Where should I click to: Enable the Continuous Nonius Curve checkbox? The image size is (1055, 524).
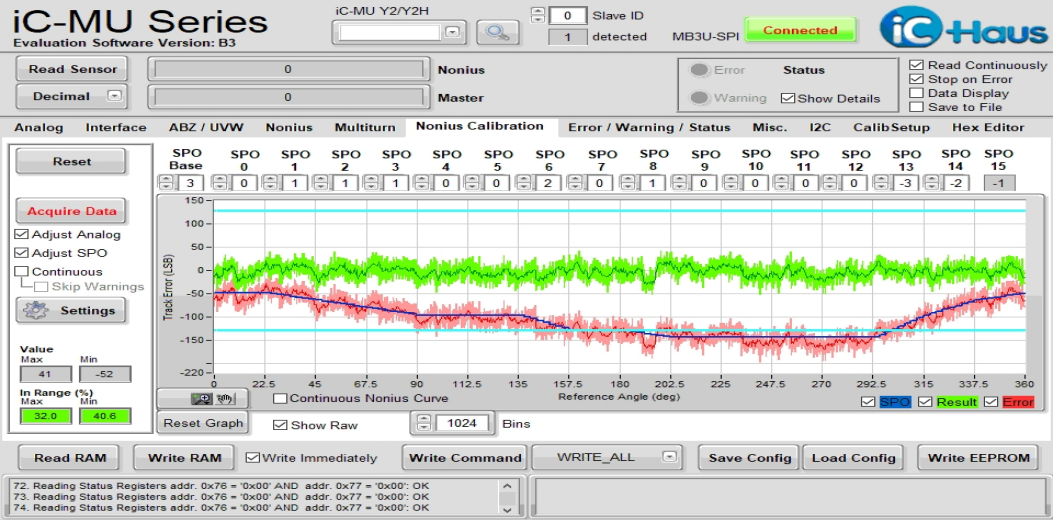tap(281, 398)
